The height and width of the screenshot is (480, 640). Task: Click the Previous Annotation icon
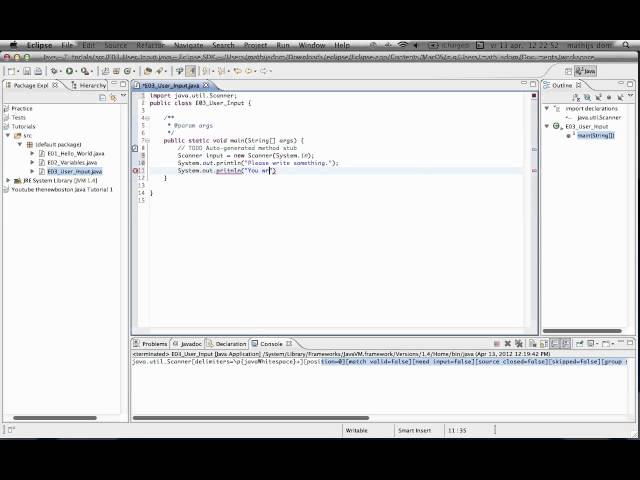click(x=221, y=71)
